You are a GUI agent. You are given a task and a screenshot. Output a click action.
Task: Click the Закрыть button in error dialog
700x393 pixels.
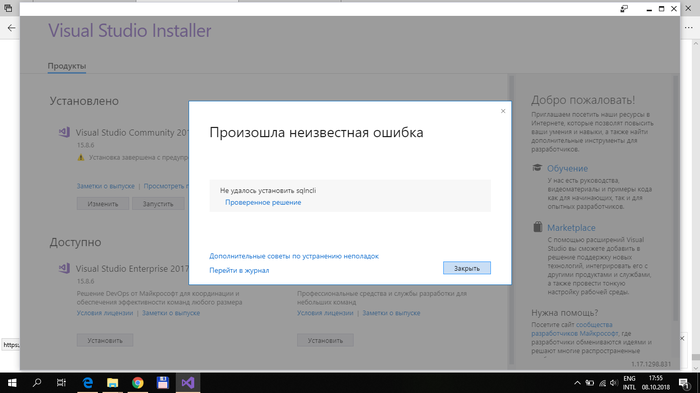467,268
